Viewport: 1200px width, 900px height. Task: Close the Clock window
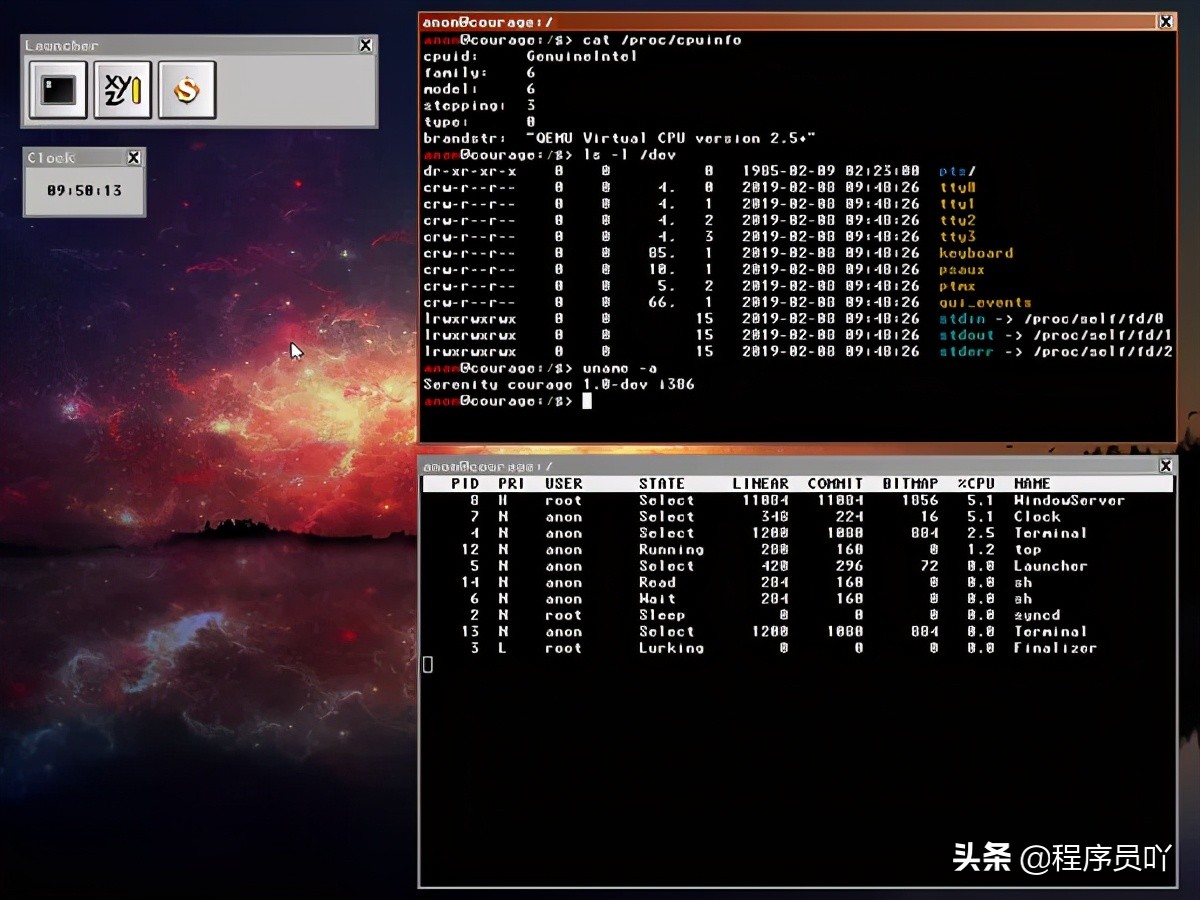click(134, 158)
